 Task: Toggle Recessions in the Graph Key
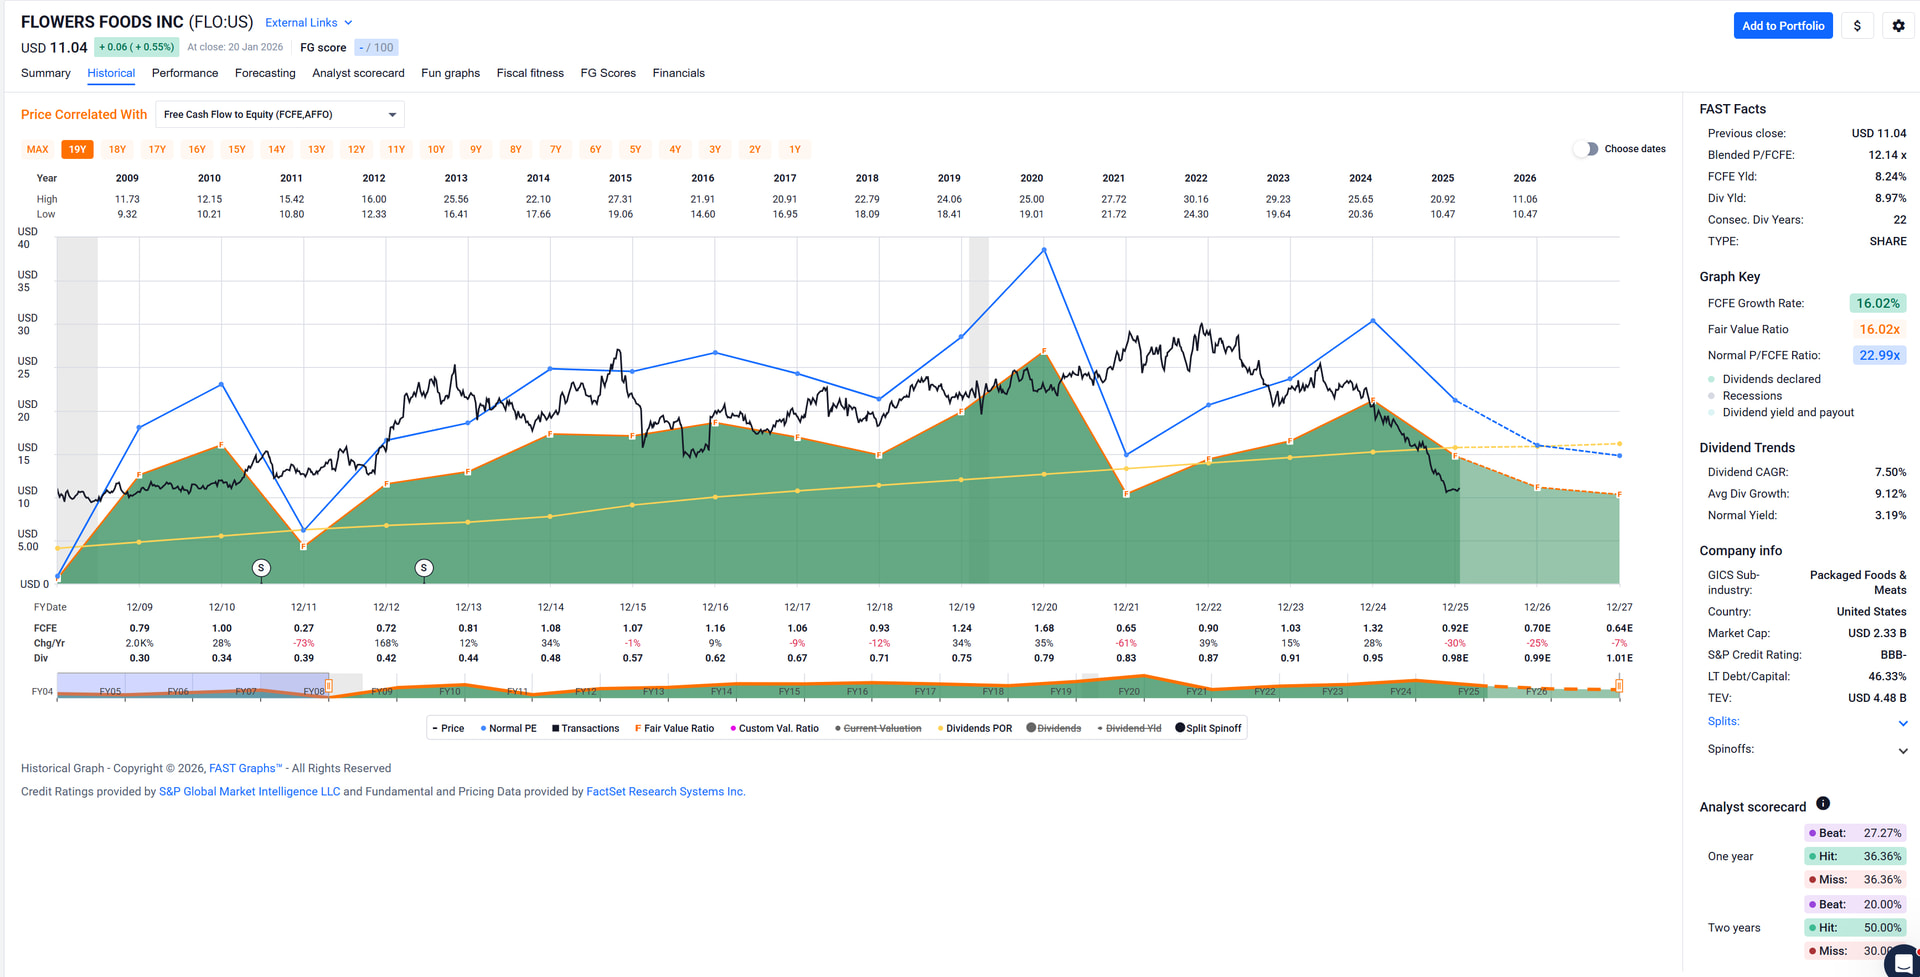(1711, 396)
